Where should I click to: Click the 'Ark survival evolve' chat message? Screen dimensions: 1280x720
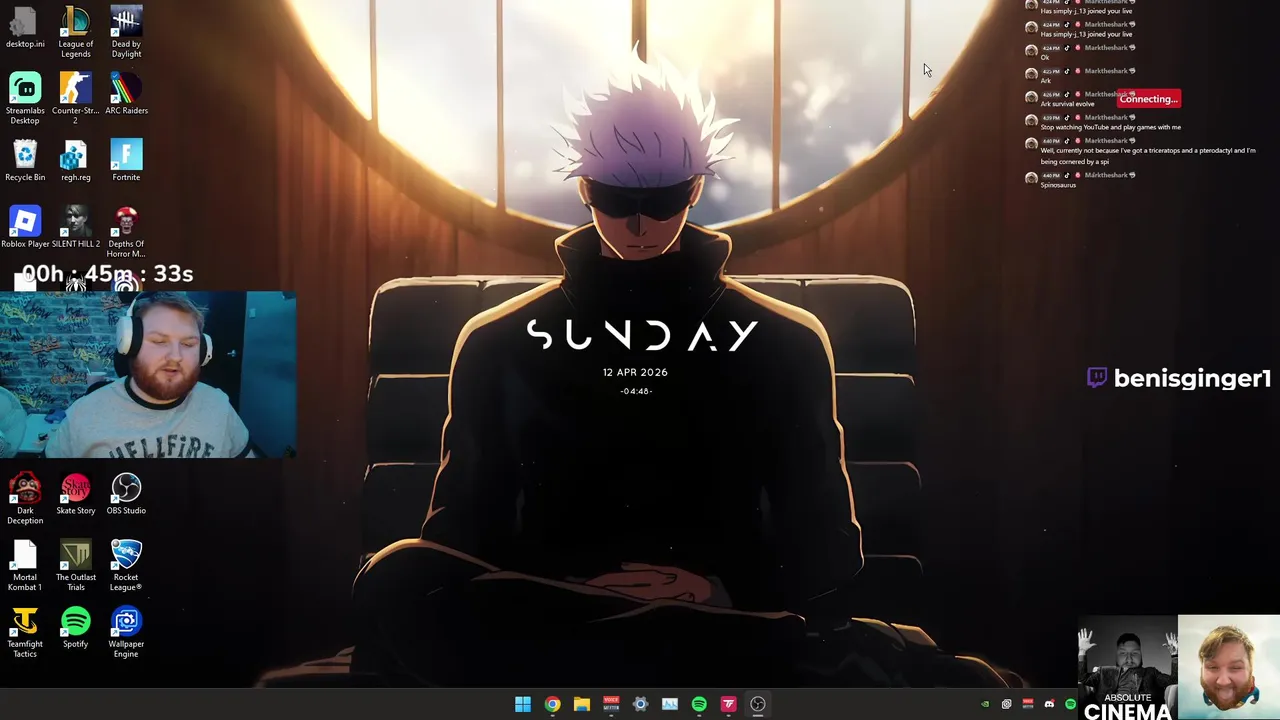coord(1067,104)
